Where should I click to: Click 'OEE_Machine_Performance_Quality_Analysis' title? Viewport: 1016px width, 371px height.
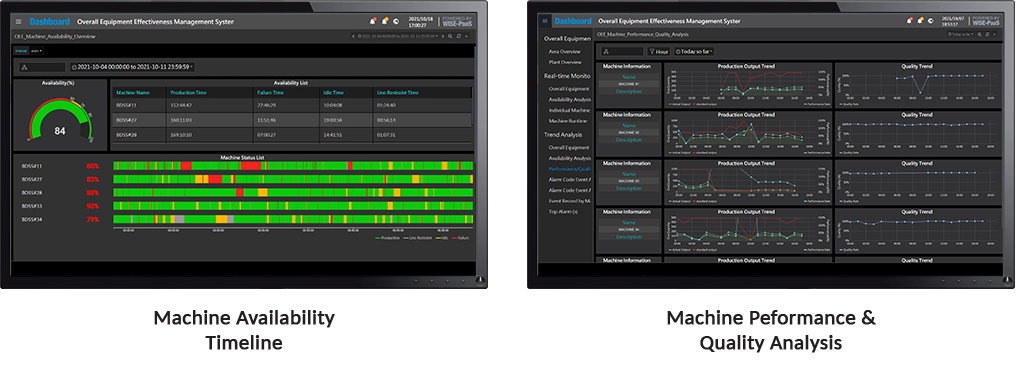tap(643, 34)
